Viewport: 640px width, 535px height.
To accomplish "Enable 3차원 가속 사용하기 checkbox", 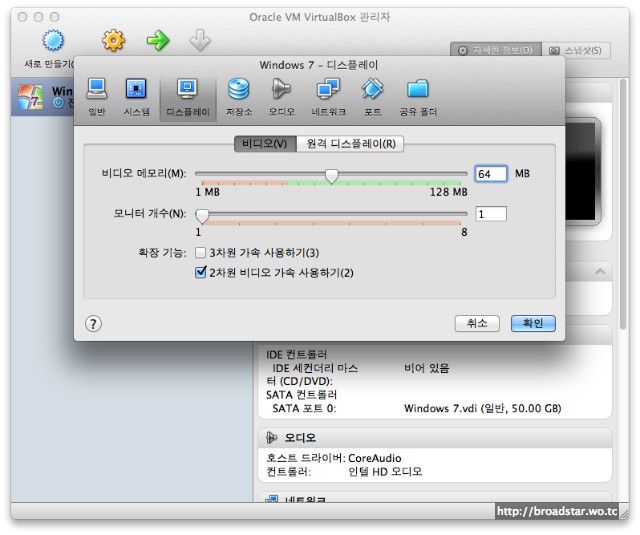I will 200,253.
